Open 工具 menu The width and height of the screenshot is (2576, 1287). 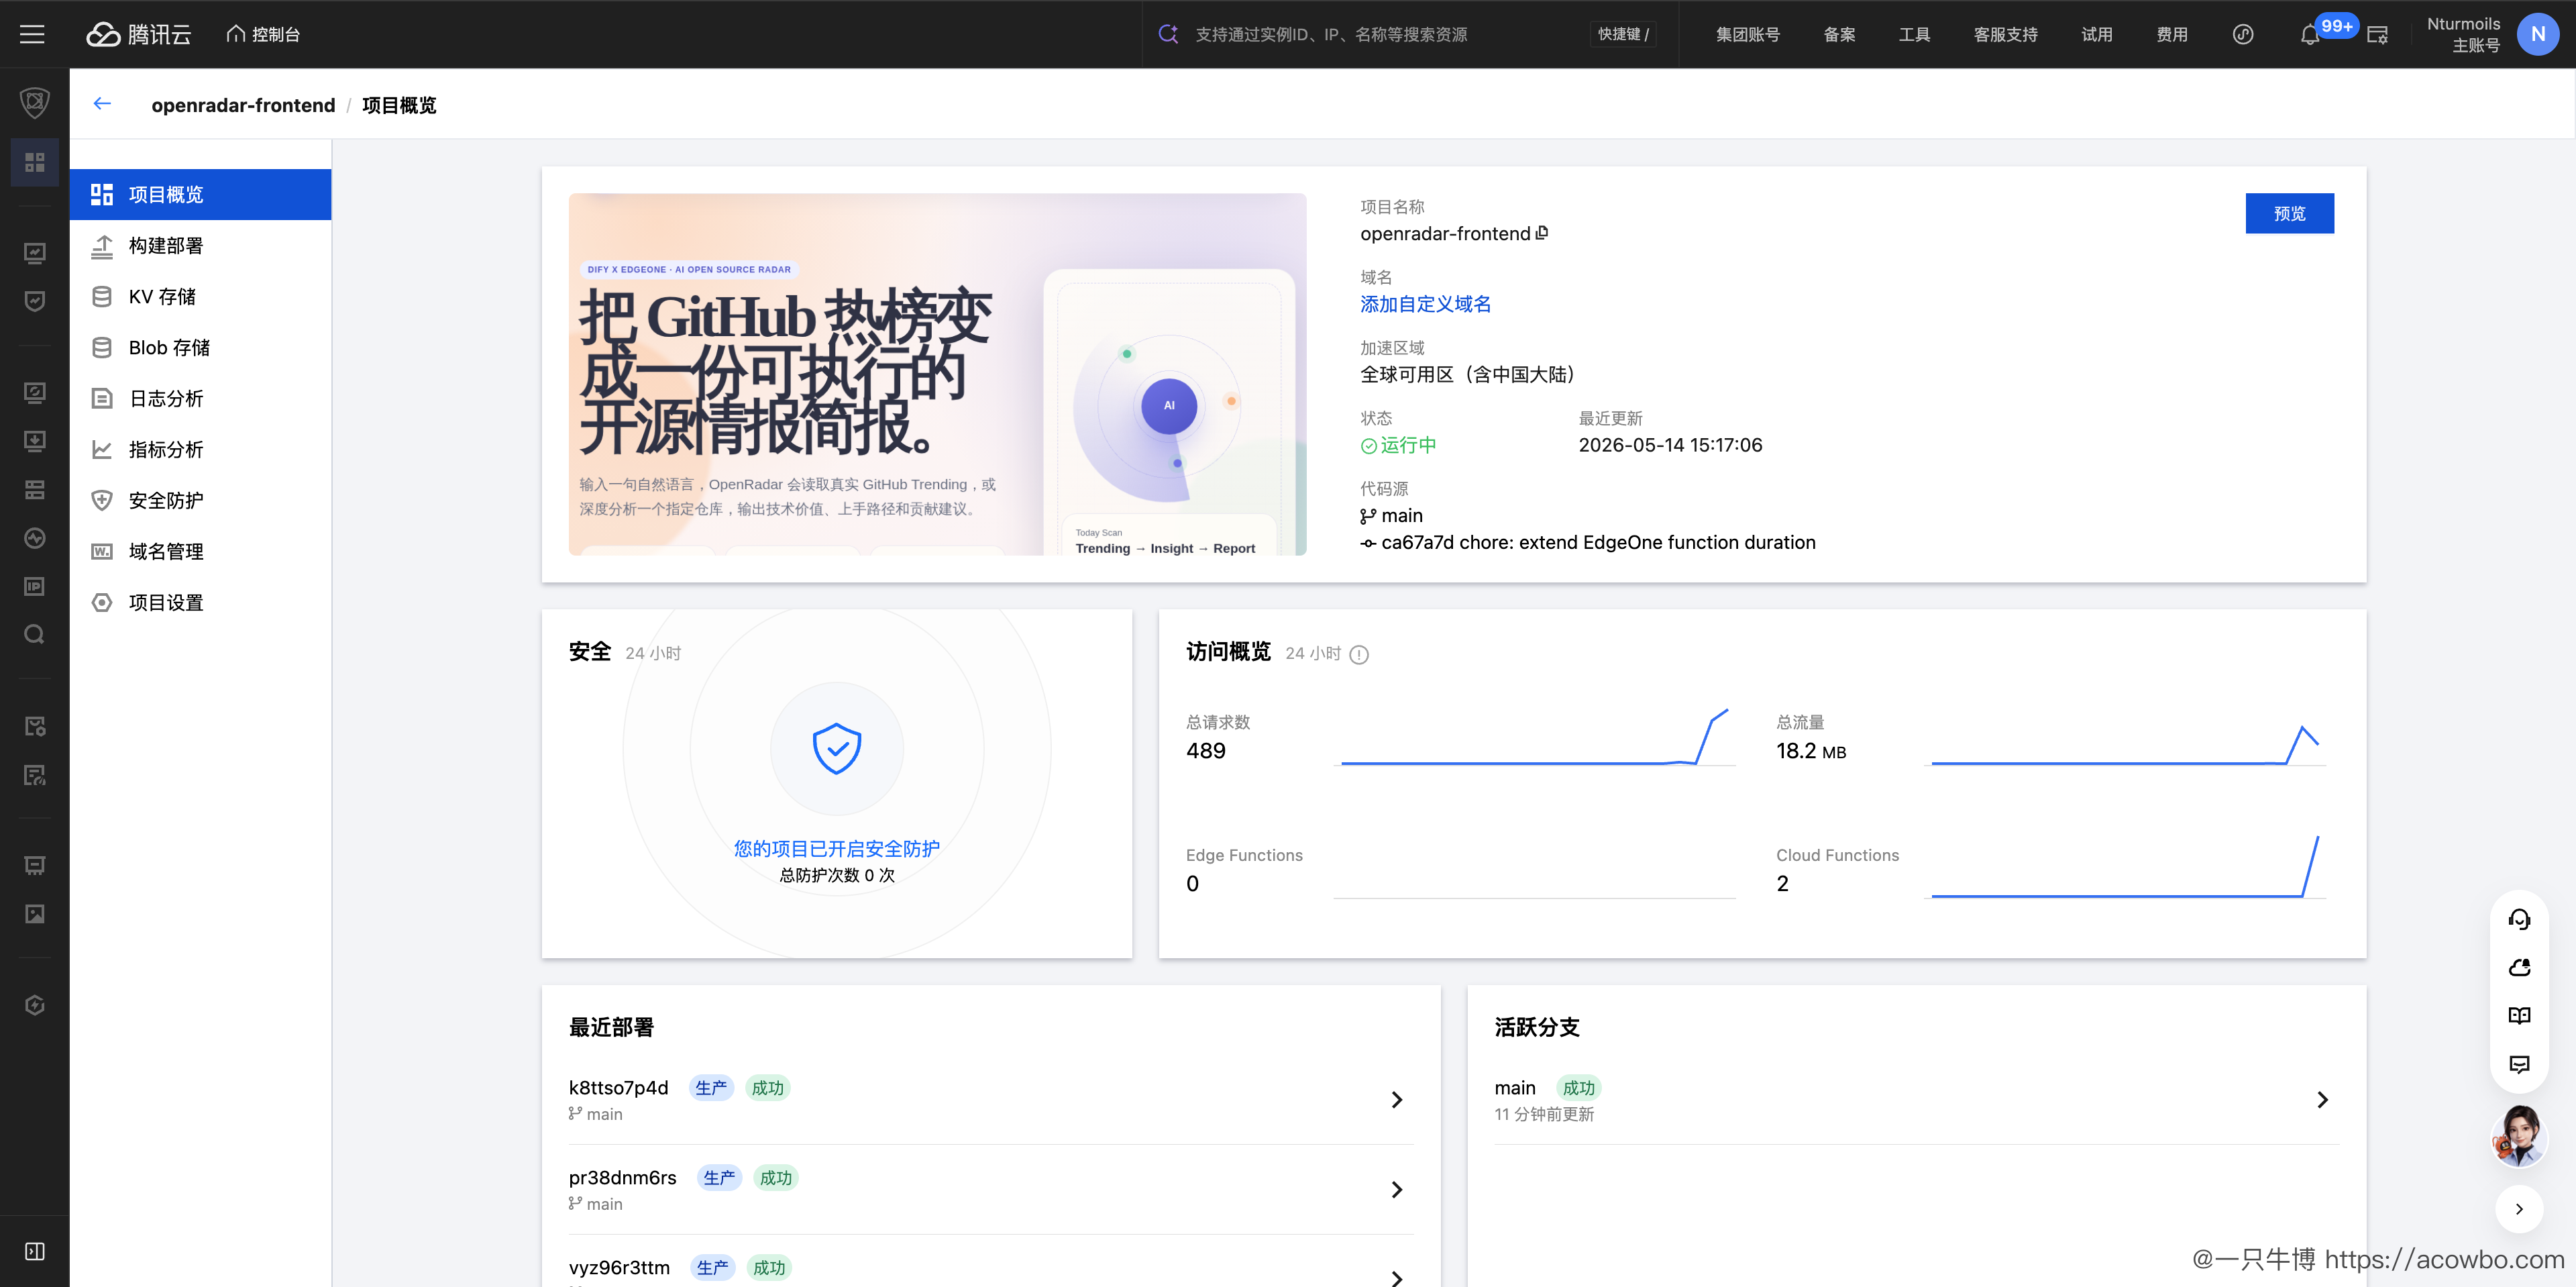[1914, 34]
